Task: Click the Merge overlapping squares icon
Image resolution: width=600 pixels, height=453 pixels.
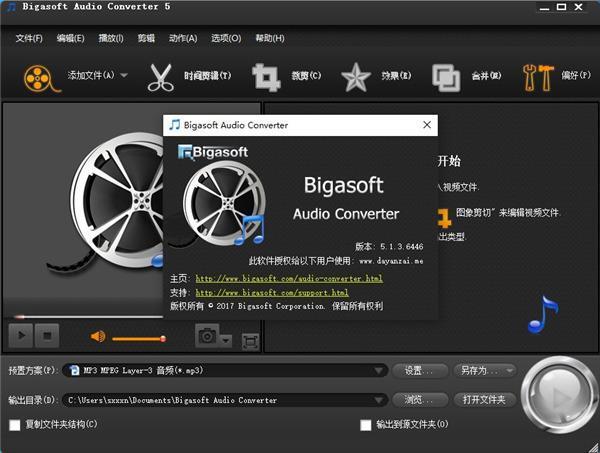Action: [446, 78]
